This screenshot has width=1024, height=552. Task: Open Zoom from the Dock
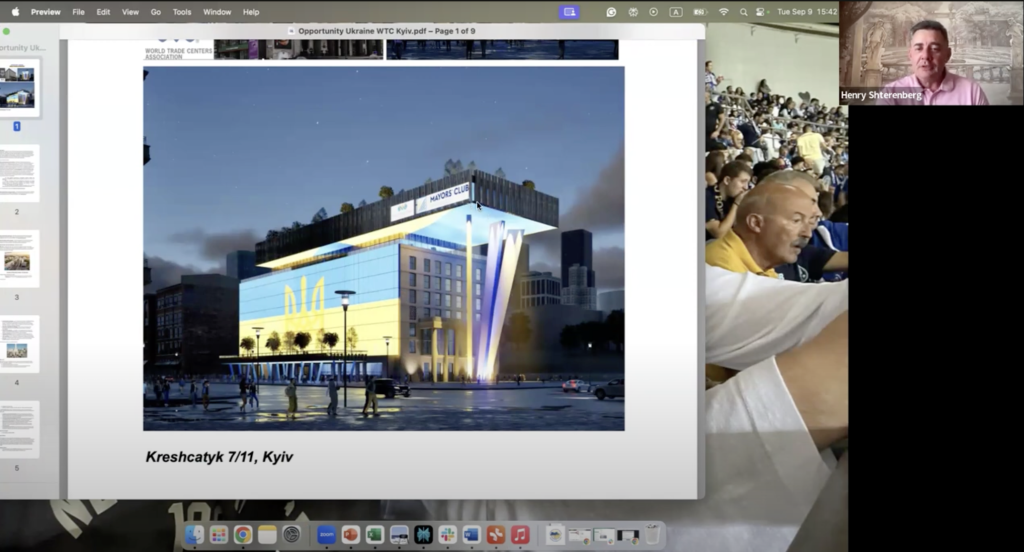pos(327,535)
